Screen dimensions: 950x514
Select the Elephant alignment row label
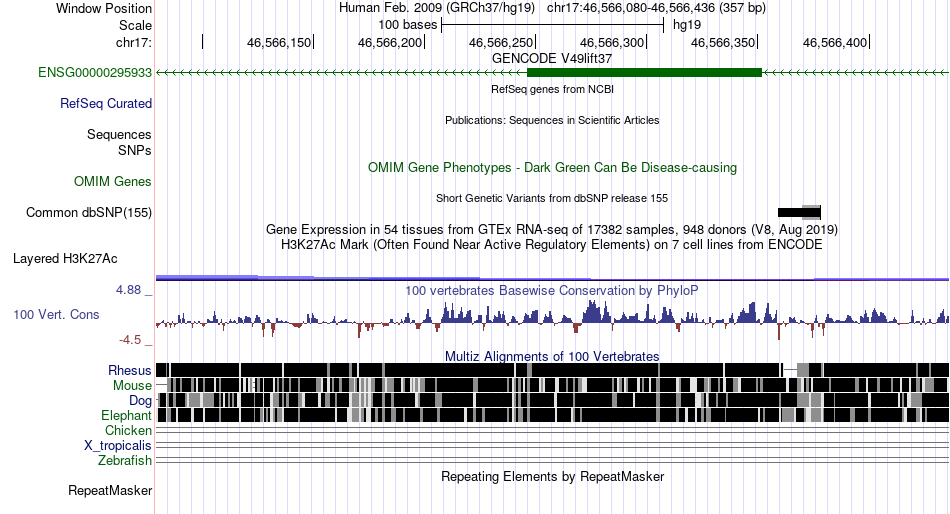coord(126,416)
